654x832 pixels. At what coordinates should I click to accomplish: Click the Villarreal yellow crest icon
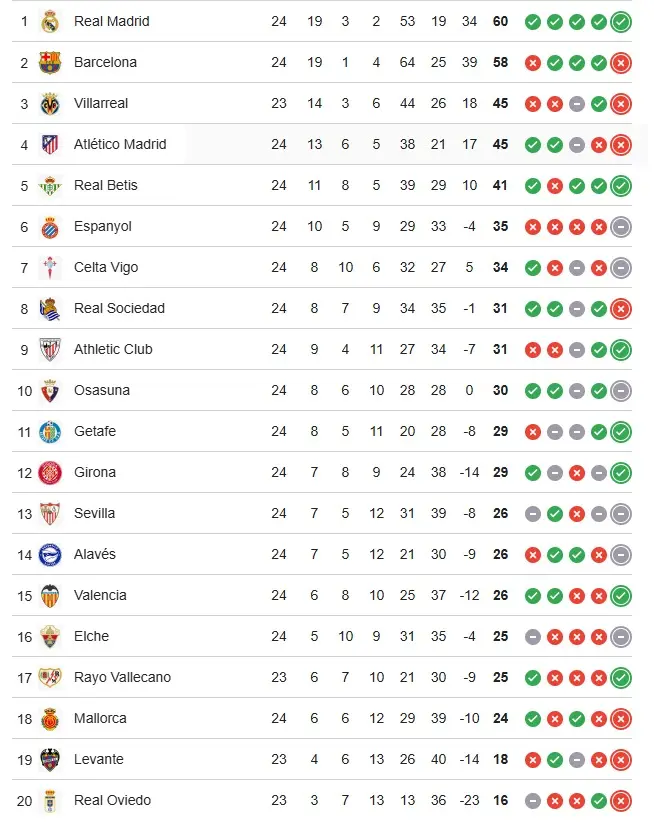click(x=50, y=103)
